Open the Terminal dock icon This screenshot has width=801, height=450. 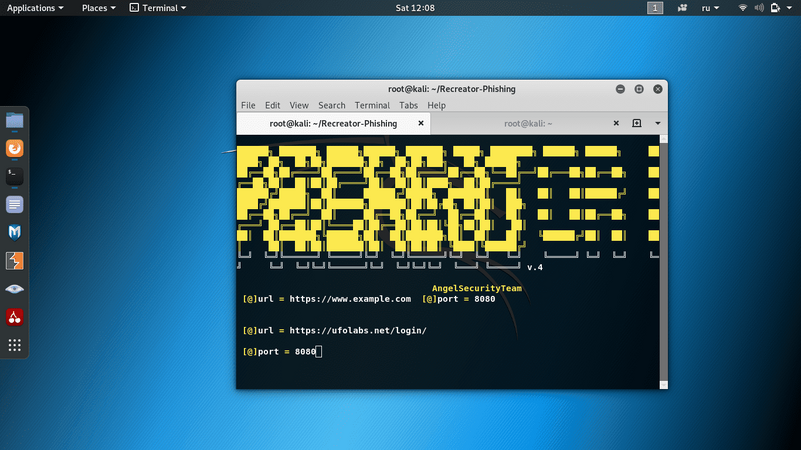[x=14, y=176]
